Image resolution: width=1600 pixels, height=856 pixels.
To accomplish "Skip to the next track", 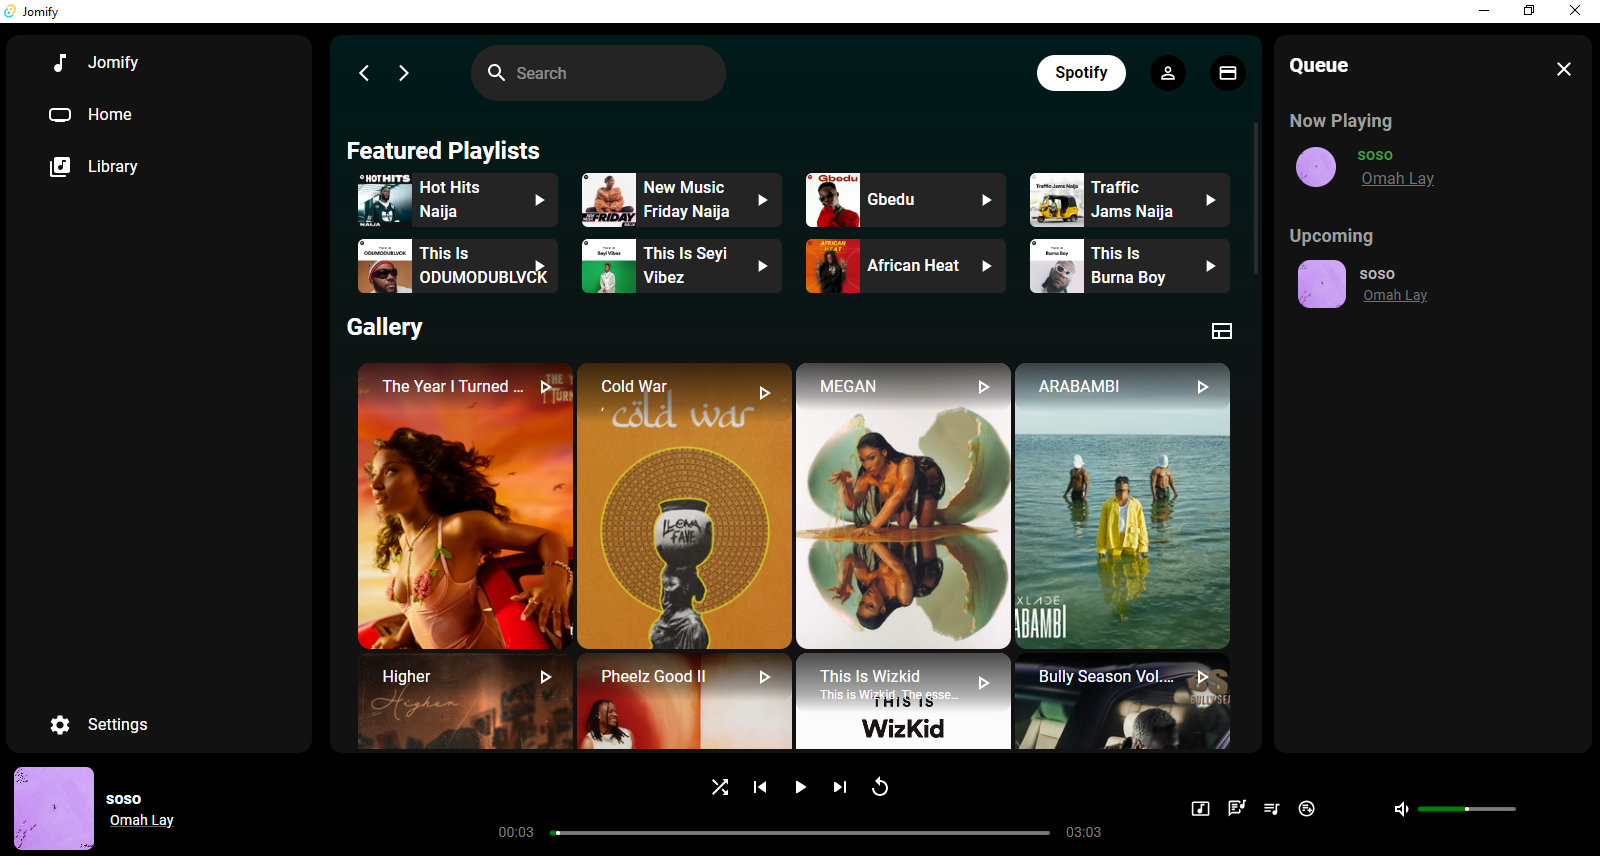I will (840, 787).
